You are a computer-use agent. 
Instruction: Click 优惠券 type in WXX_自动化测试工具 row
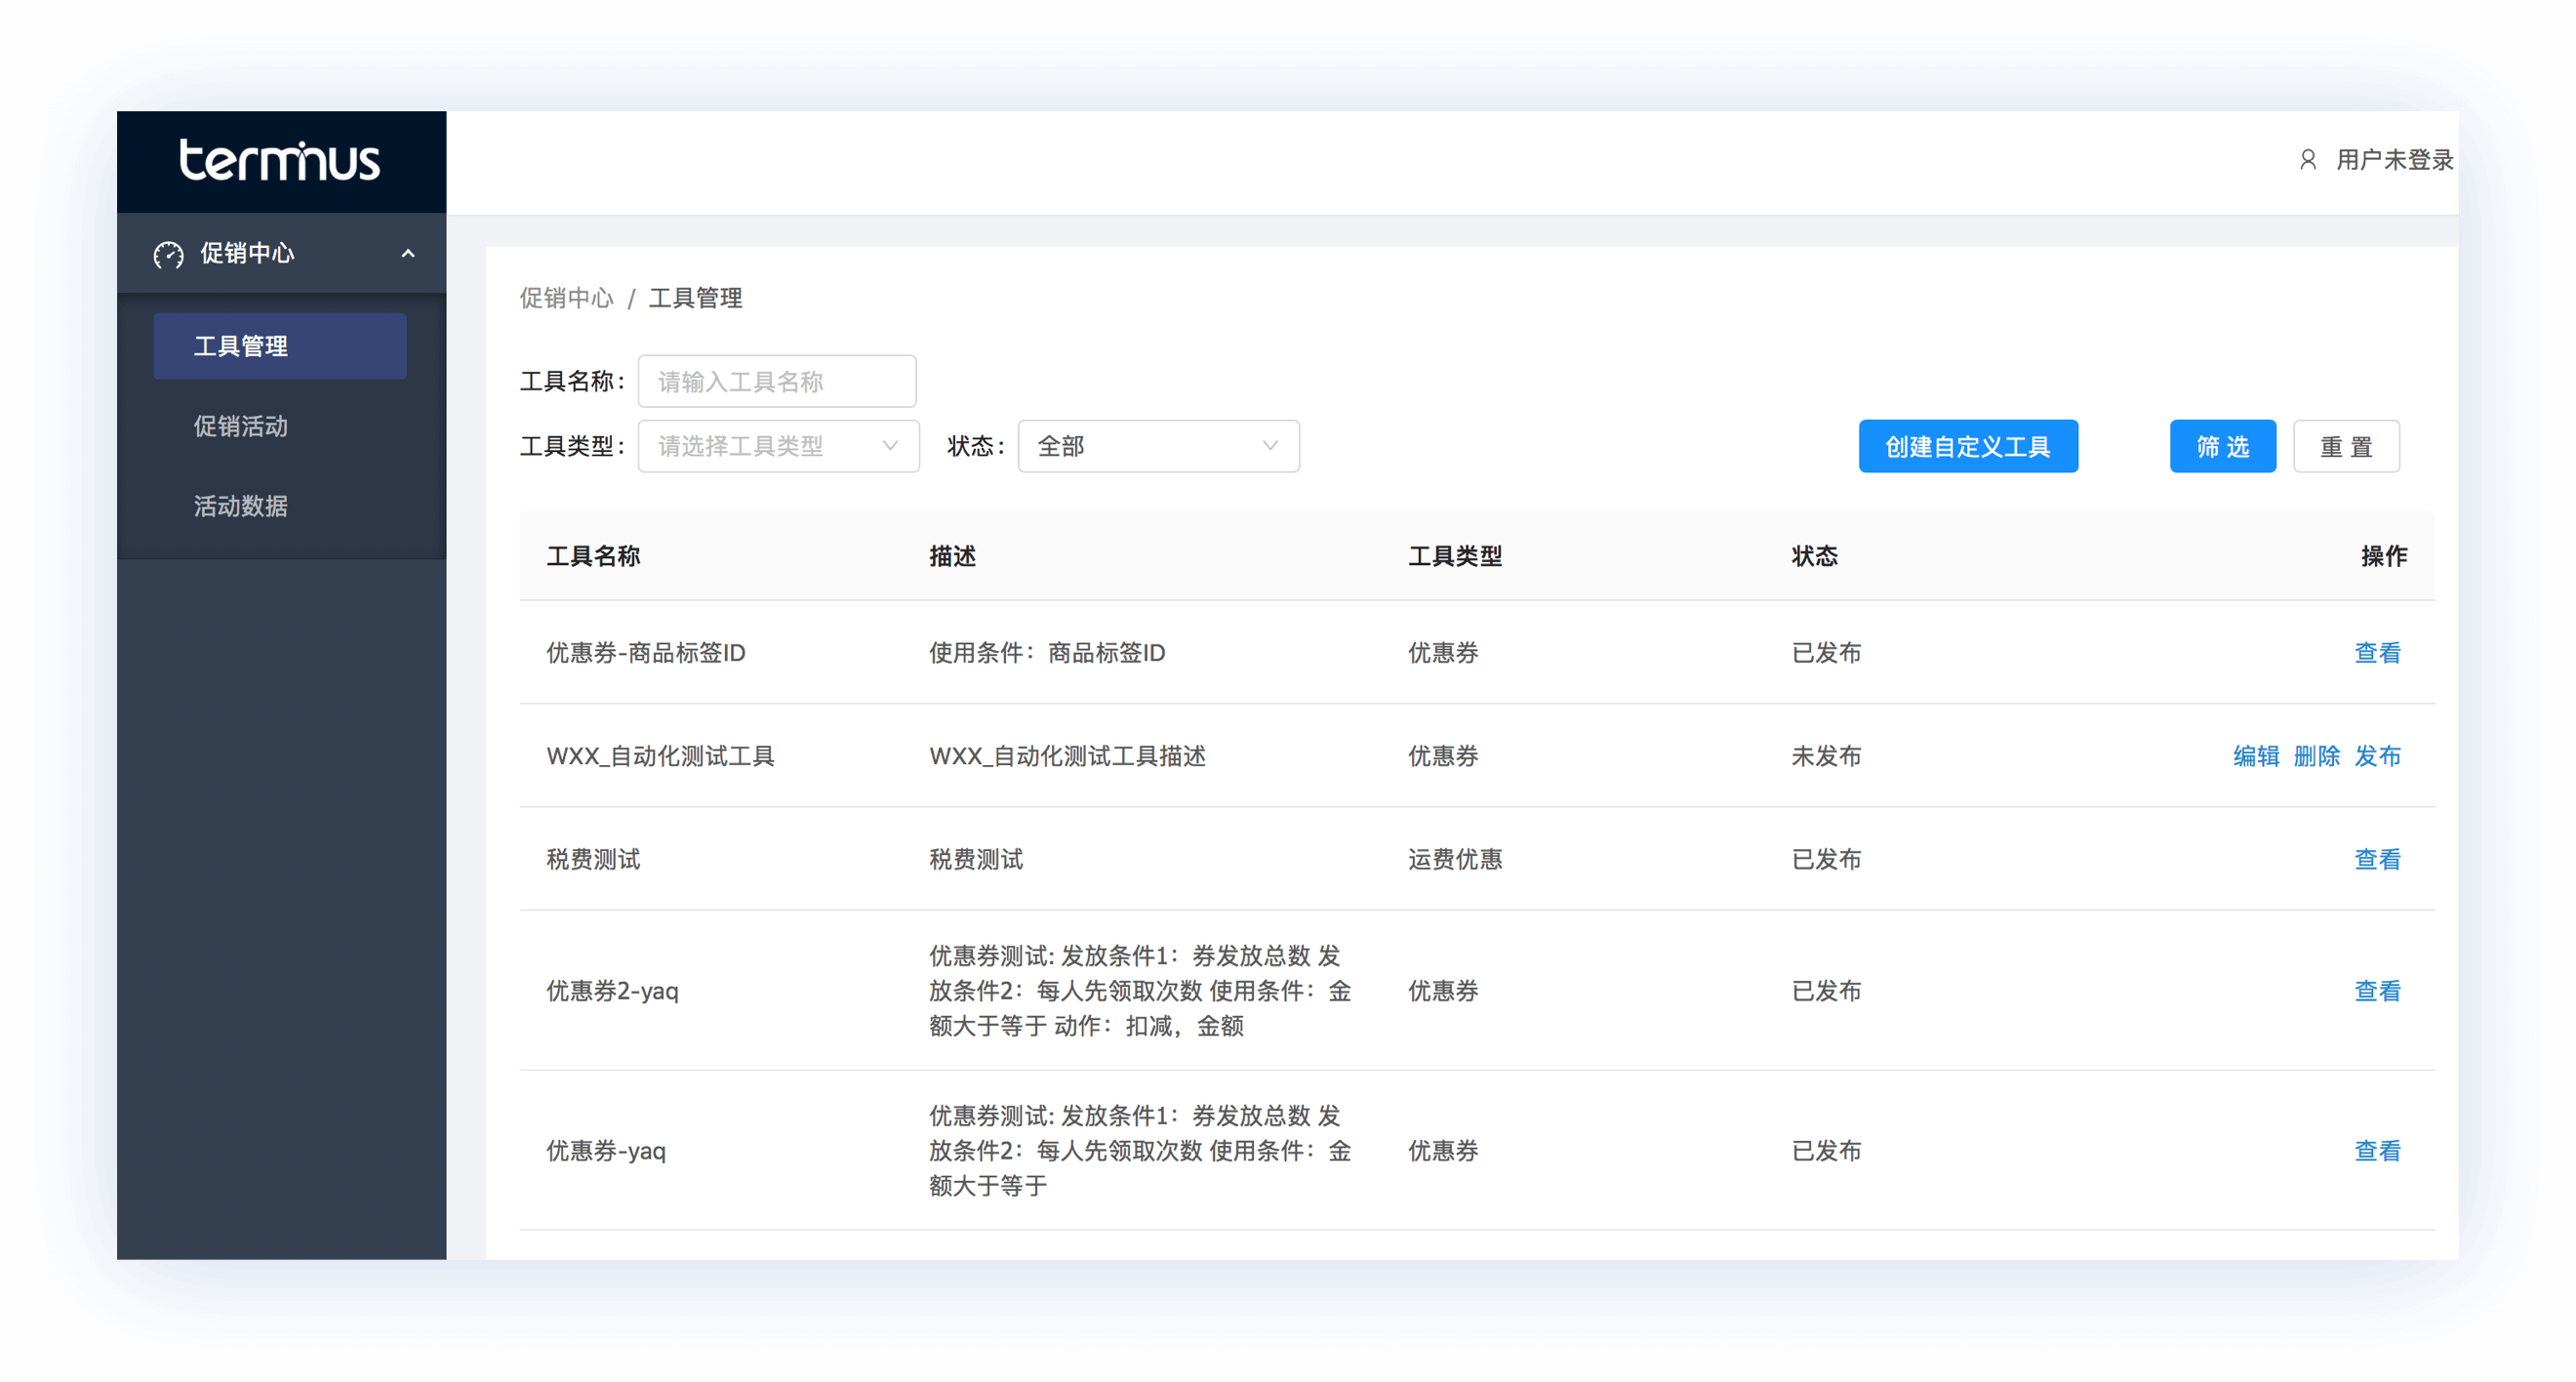click(1443, 756)
